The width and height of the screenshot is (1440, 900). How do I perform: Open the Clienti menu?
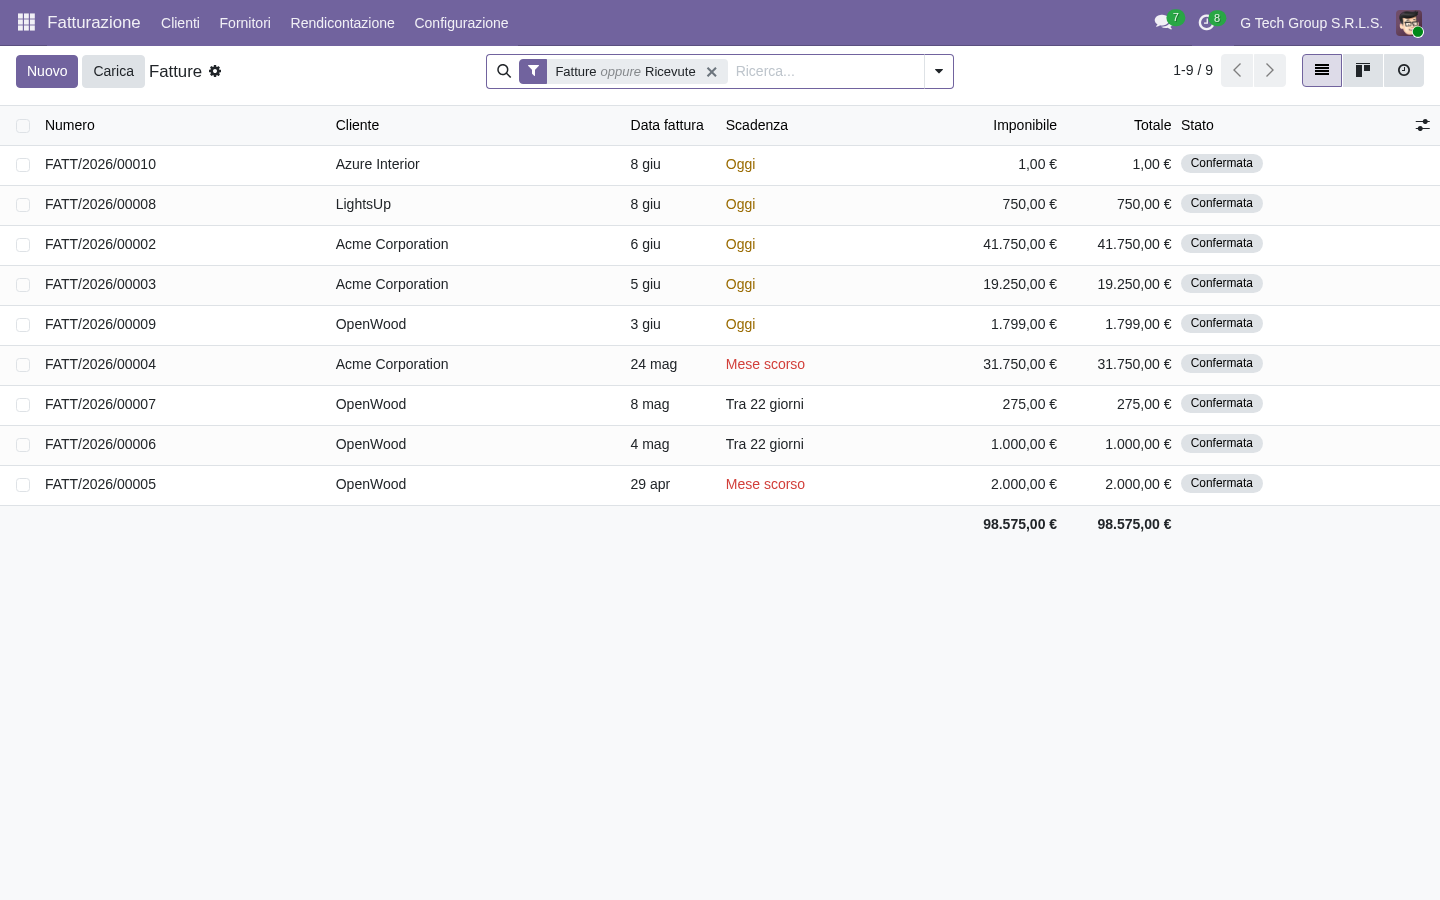click(x=180, y=23)
